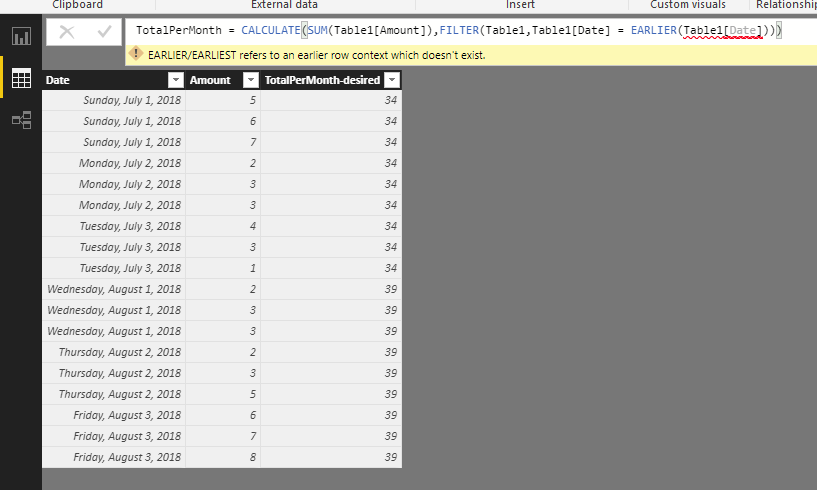Click the Clipboard ribbon group label
The width and height of the screenshot is (817, 490).
pyautogui.click(x=77, y=5)
